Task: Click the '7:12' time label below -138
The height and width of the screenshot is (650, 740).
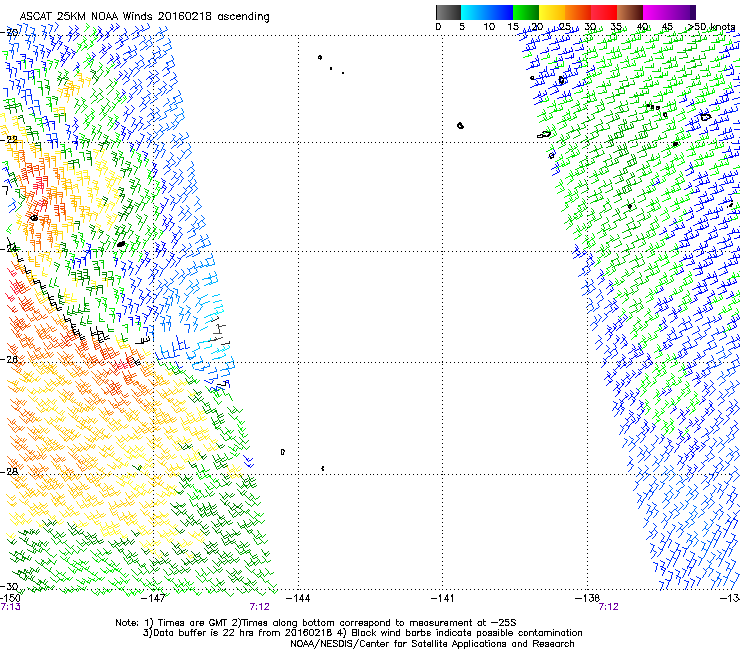Action: (608, 607)
